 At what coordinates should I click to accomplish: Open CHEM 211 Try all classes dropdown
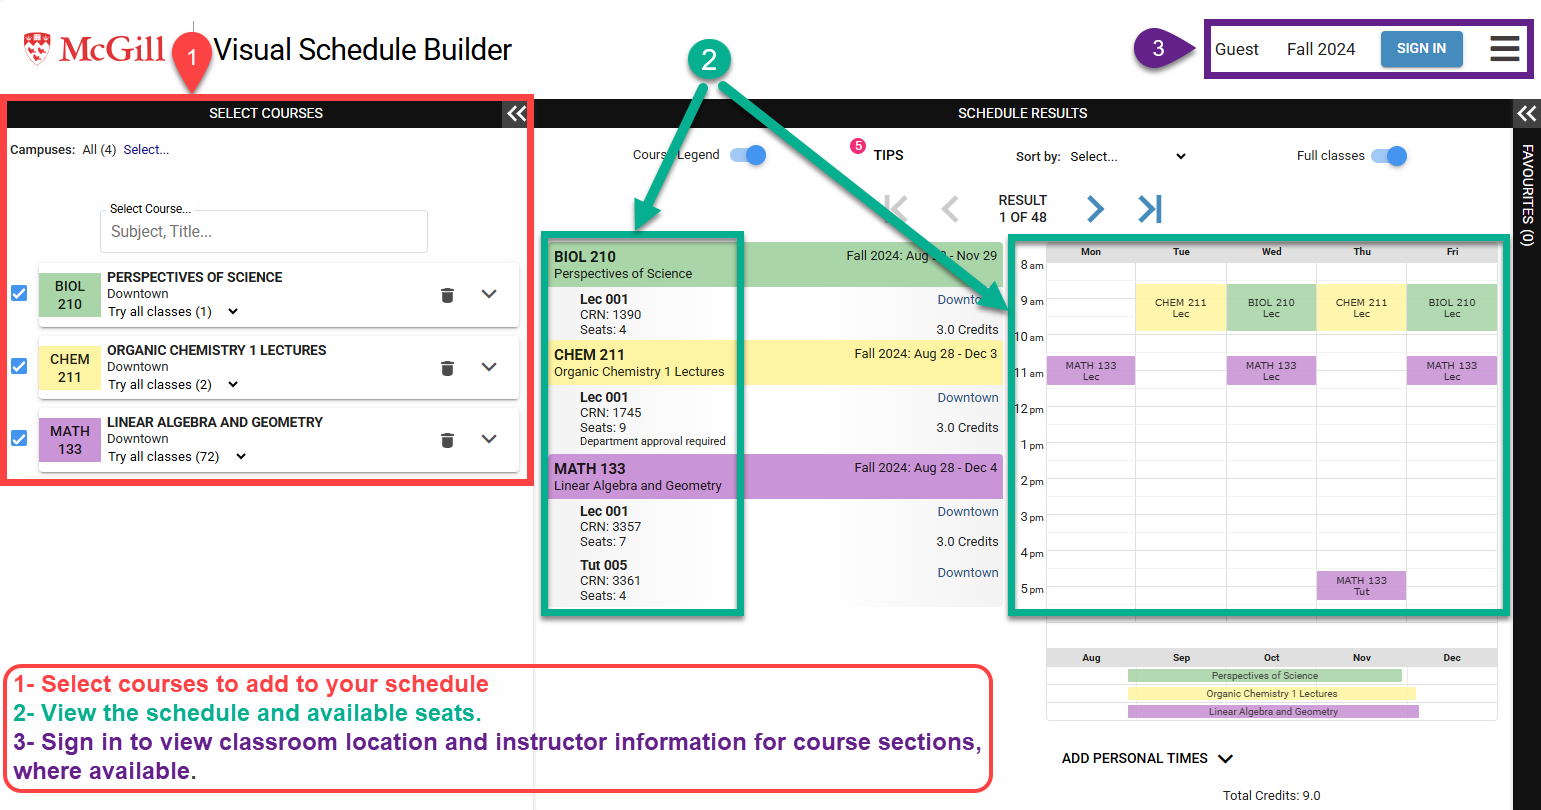pyautogui.click(x=173, y=385)
